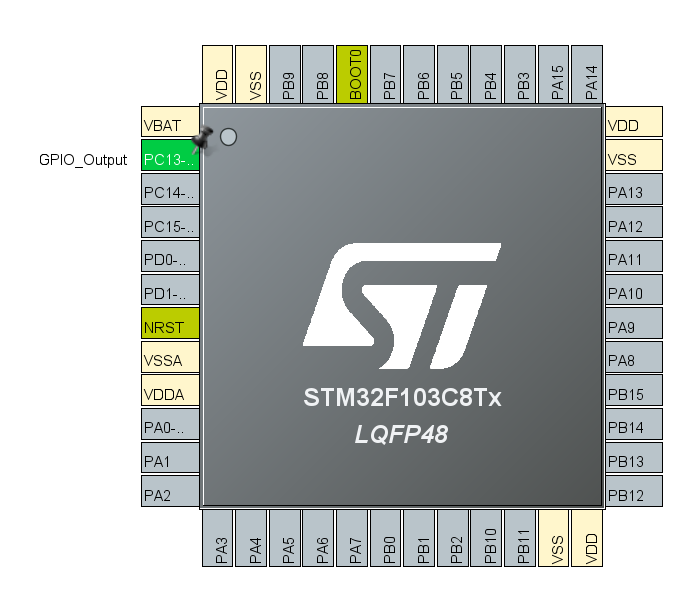Select the PA12 pin
Image resolution: width=676 pixels, height=593 pixels.
coord(634,223)
